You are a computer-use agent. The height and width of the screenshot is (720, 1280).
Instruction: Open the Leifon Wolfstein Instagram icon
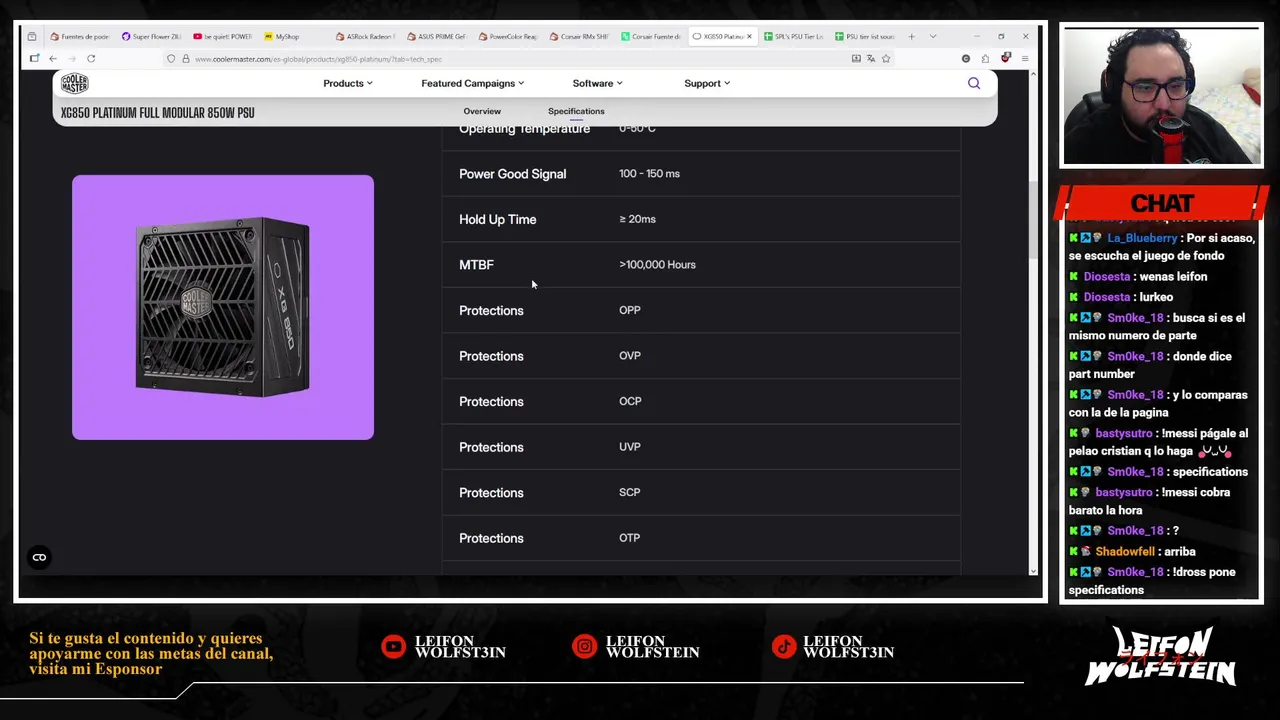(x=584, y=647)
